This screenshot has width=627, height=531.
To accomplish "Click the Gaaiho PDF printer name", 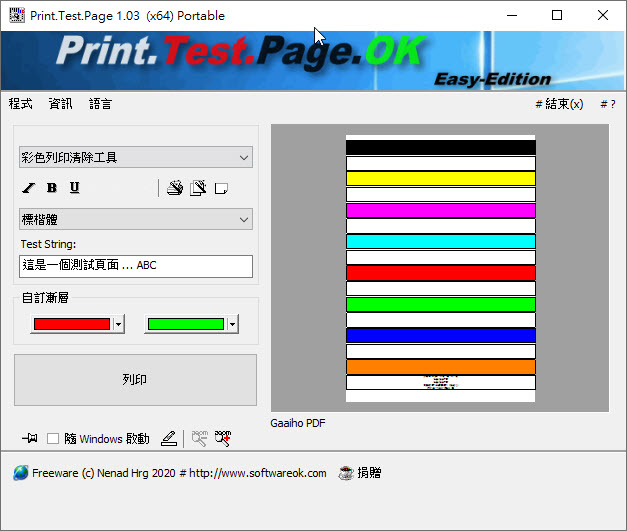I will [298, 423].
